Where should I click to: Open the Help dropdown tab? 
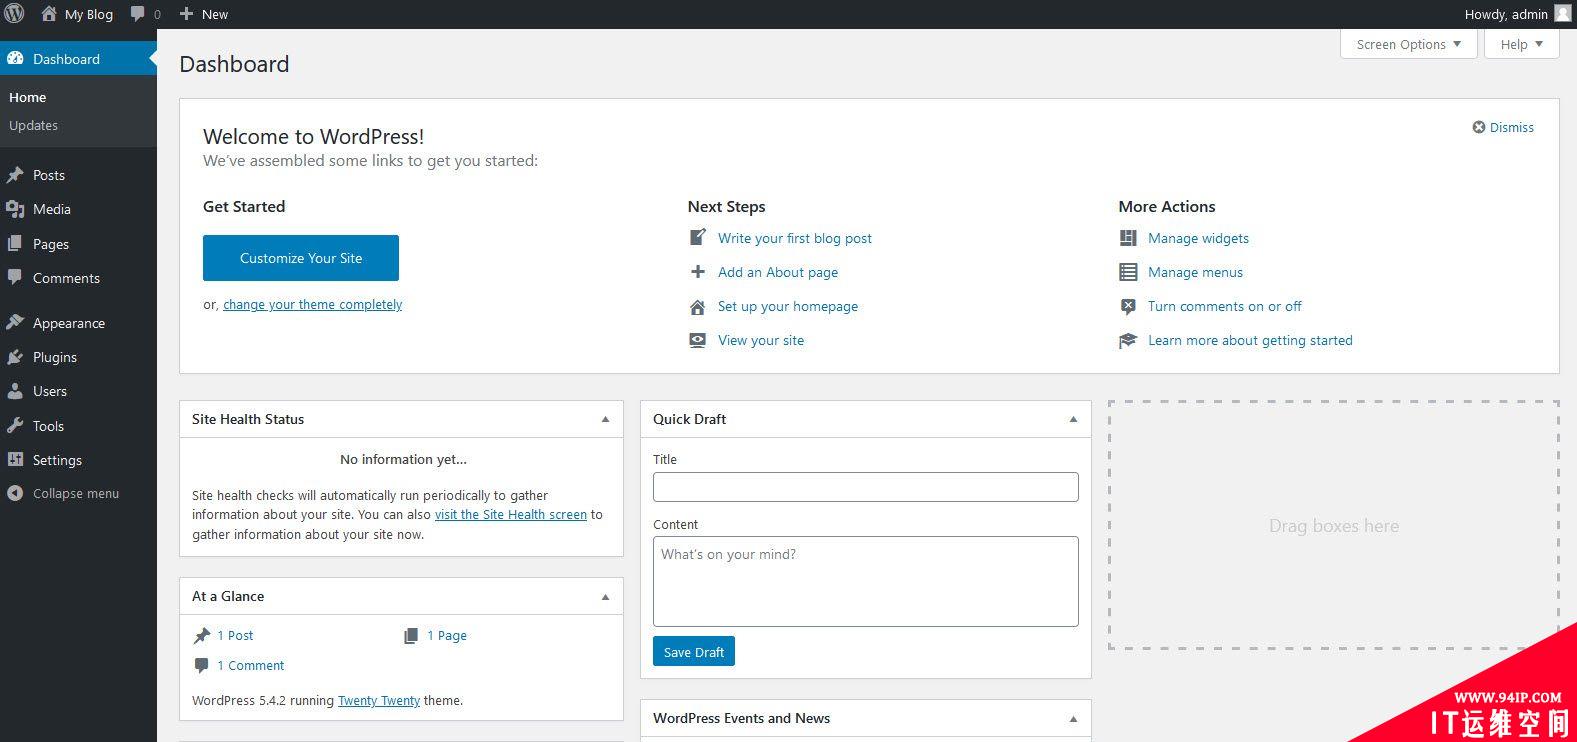1522,44
